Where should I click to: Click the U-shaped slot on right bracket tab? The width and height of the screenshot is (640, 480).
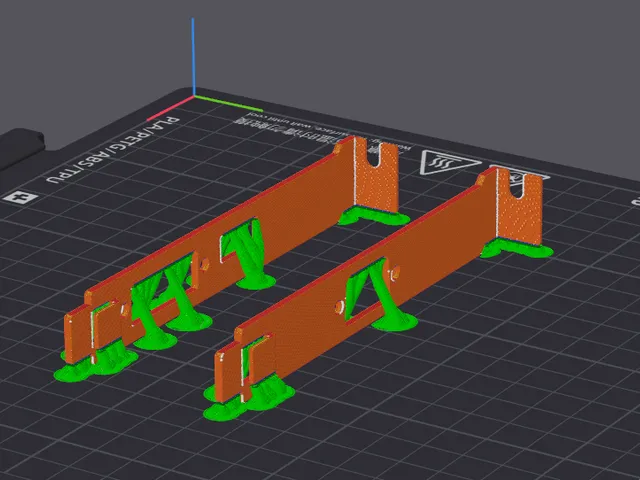[517, 187]
